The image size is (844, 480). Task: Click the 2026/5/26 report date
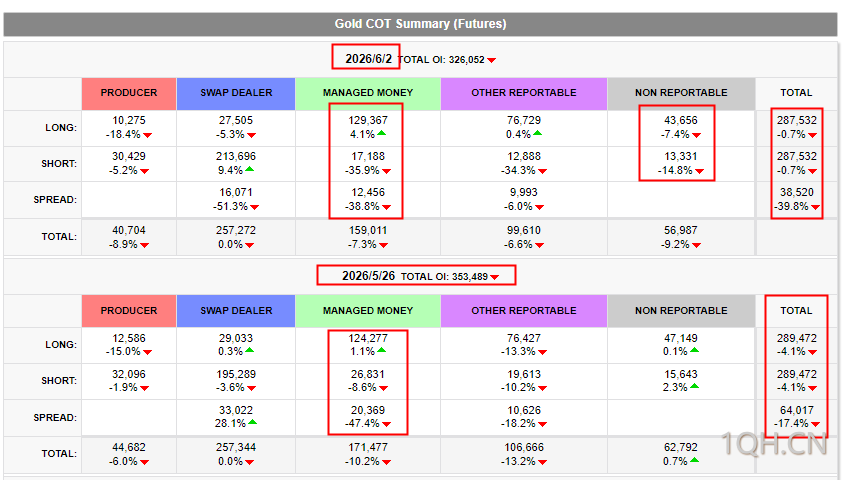coord(369,276)
